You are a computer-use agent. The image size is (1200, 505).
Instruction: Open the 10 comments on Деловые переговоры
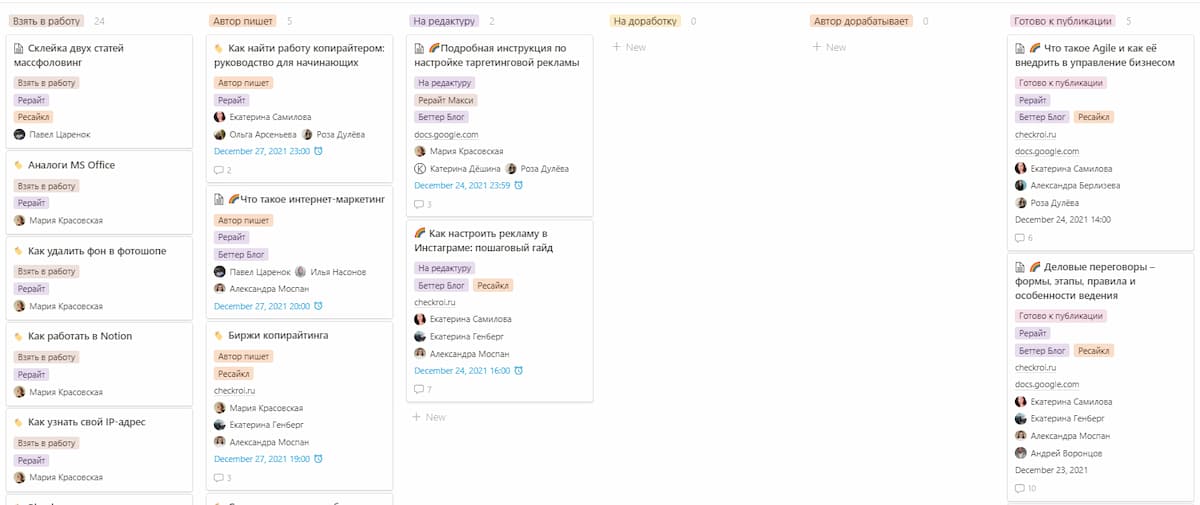[1025, 488]
